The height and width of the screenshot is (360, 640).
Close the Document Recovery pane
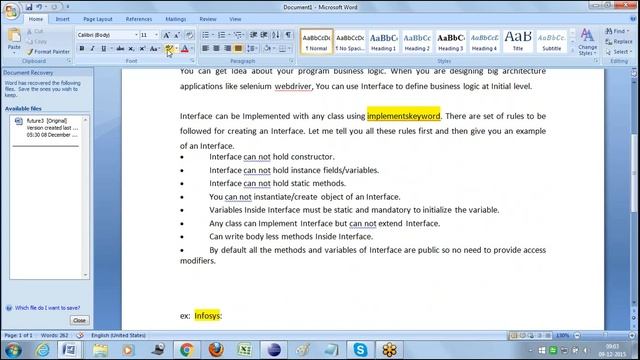pos(79,320)
